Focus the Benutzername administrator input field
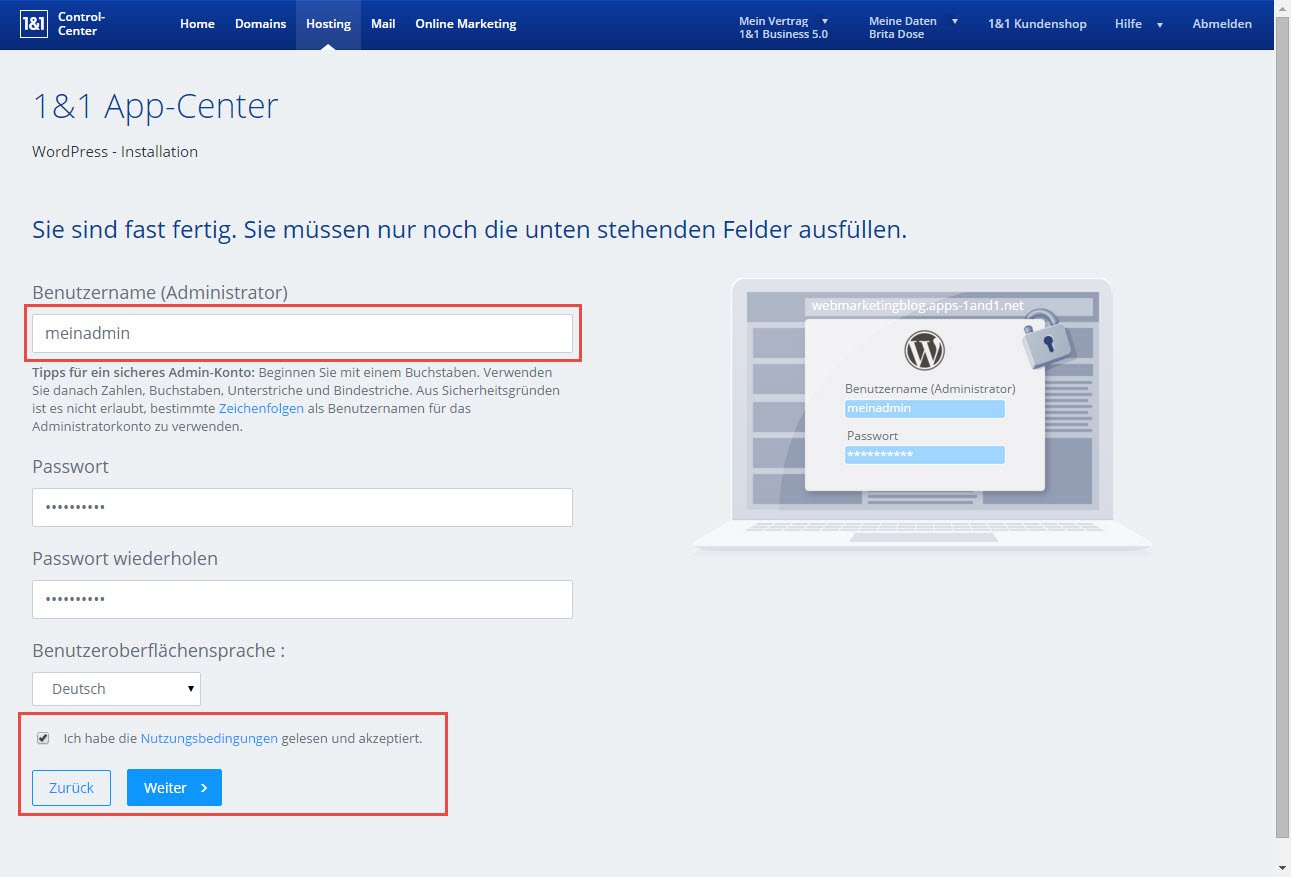This screenshot has width=1291, height=877. [x=302, y=334]
